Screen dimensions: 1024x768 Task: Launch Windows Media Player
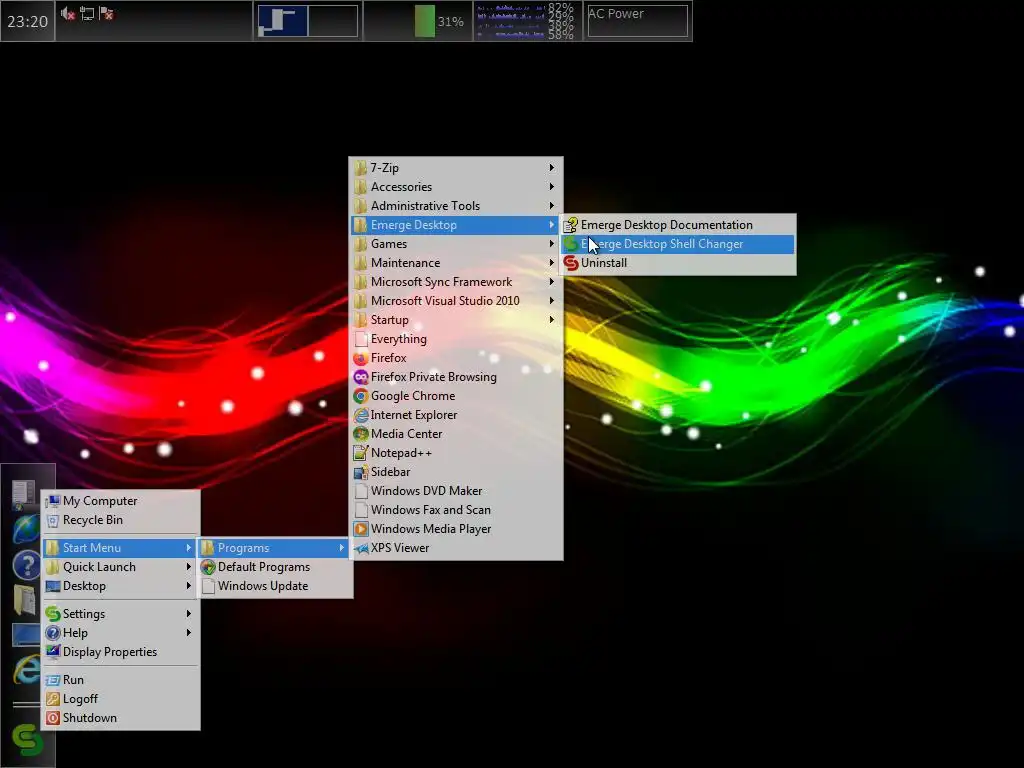[x=456, y=529]
